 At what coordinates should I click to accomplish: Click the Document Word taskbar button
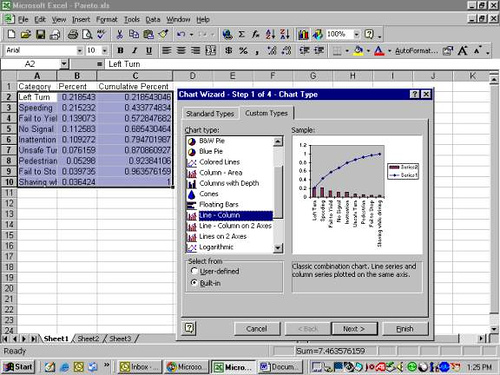[280, 367]
